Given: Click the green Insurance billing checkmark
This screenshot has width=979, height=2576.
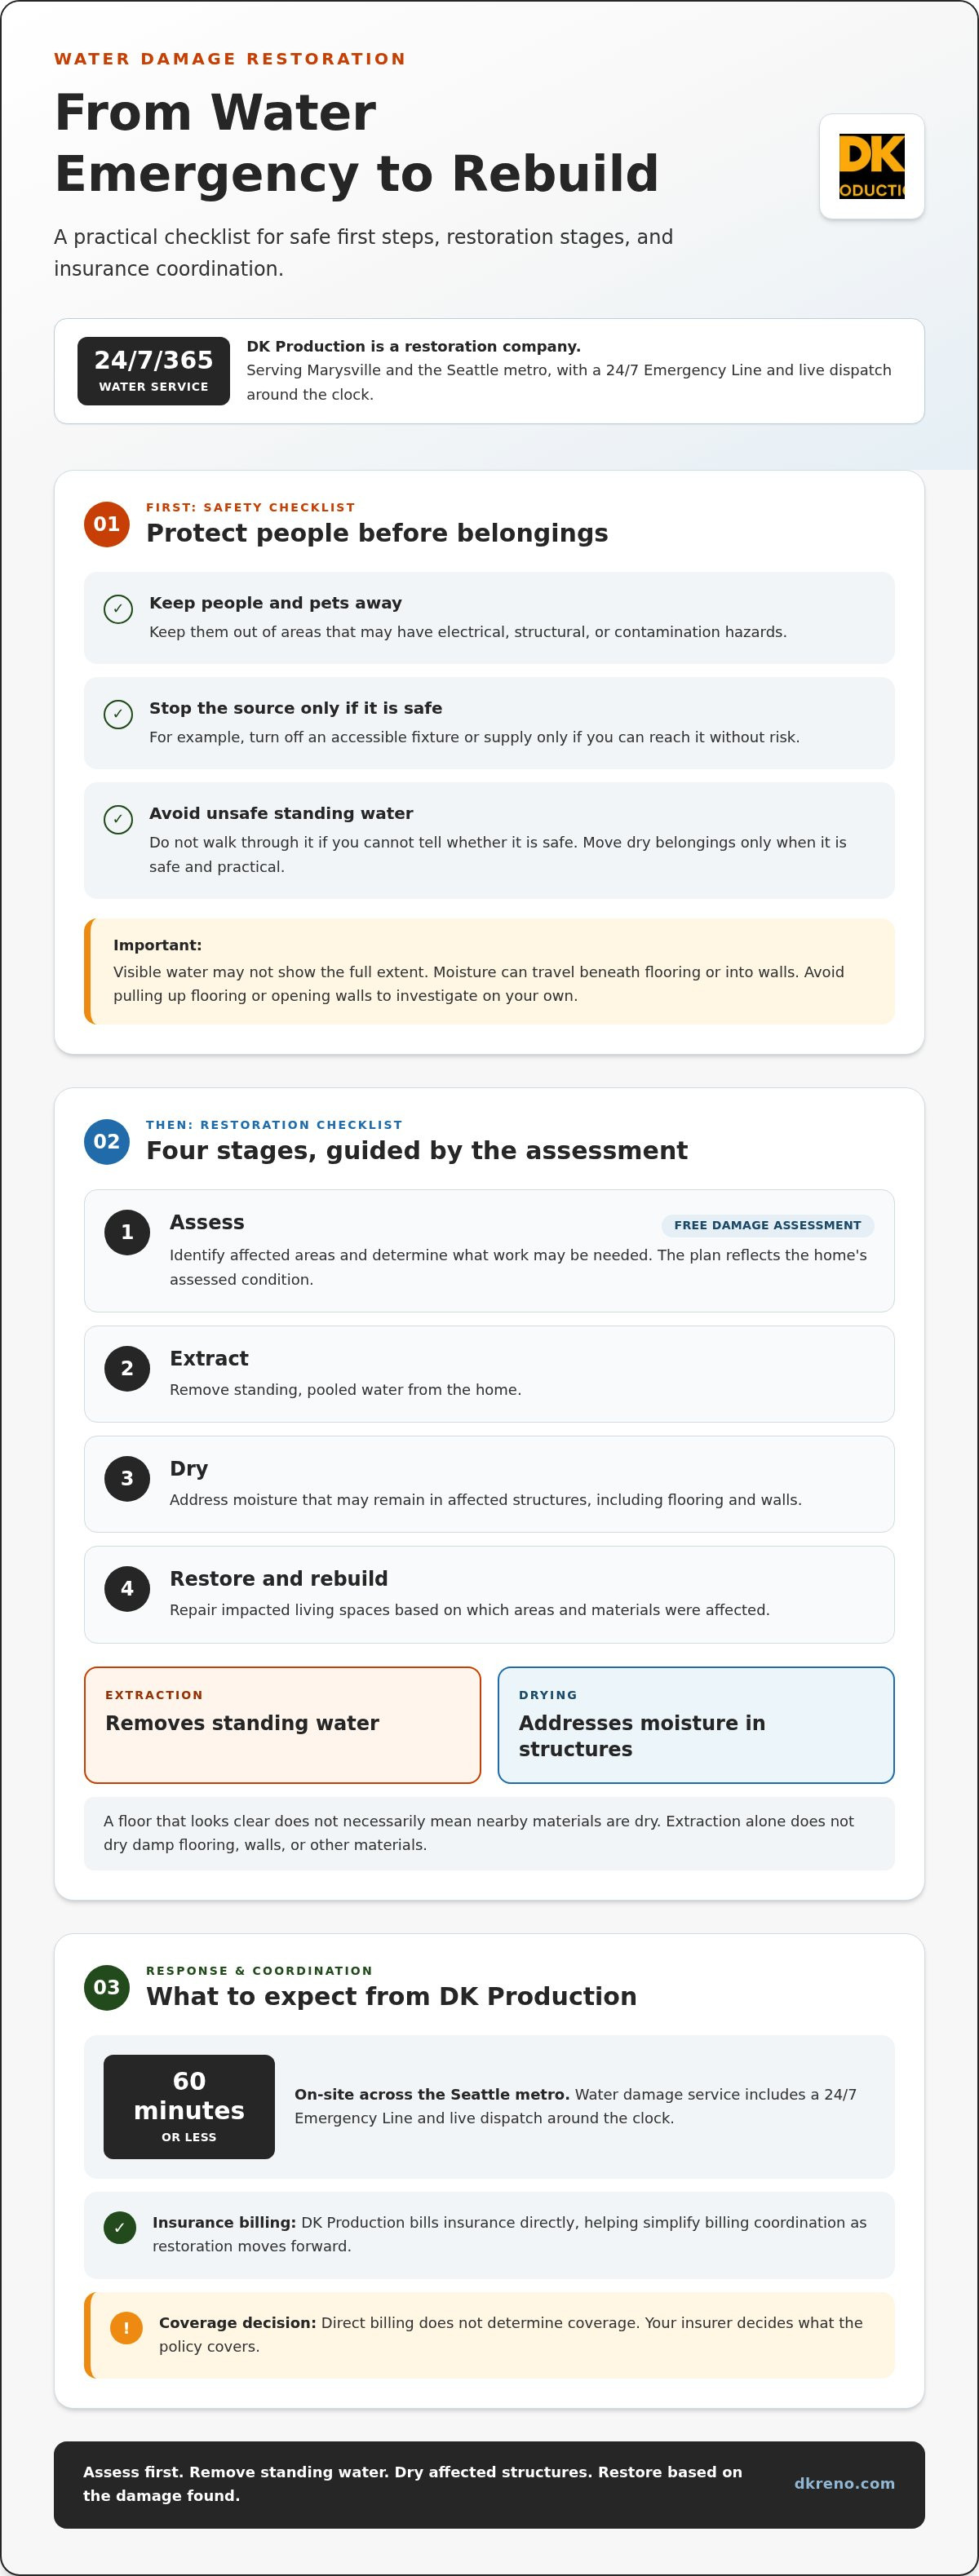Looking at the screenshot, I should (x=120, y=2227).
